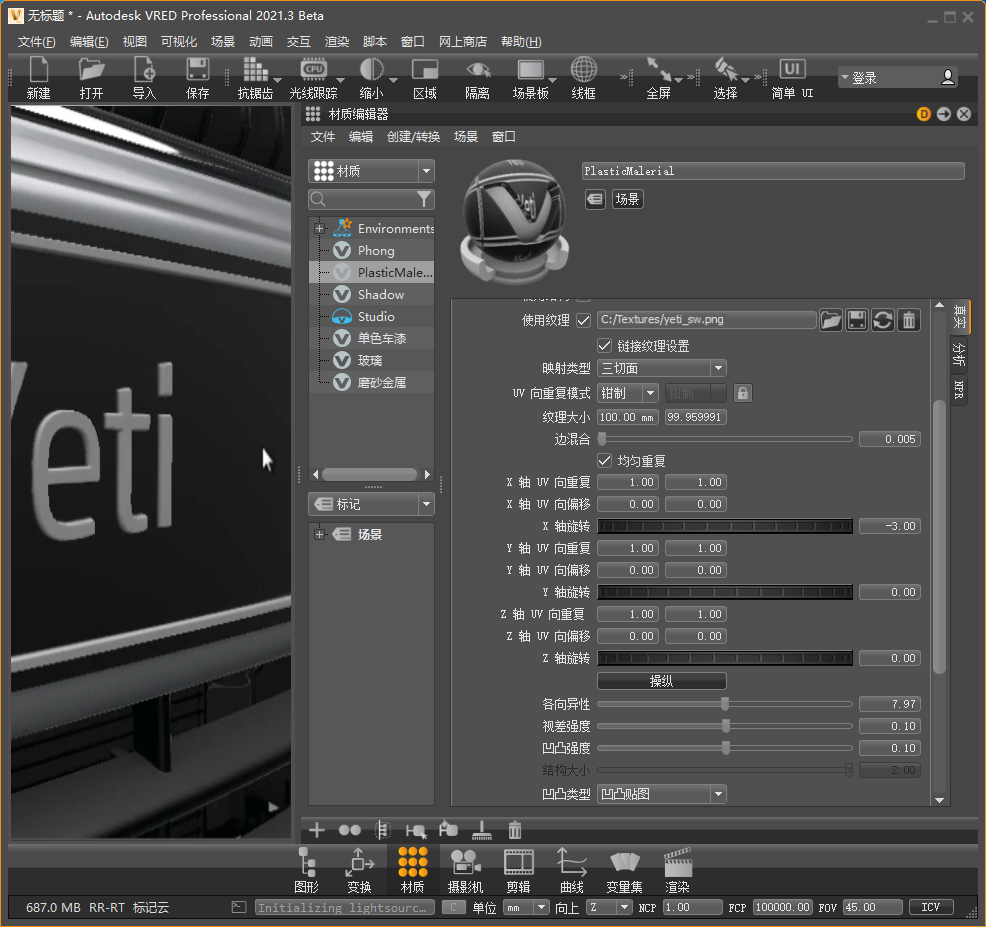Toggle wireframe (线框) globe icon
The width and height of the screenshot is (986, 927).
[584, 78]
